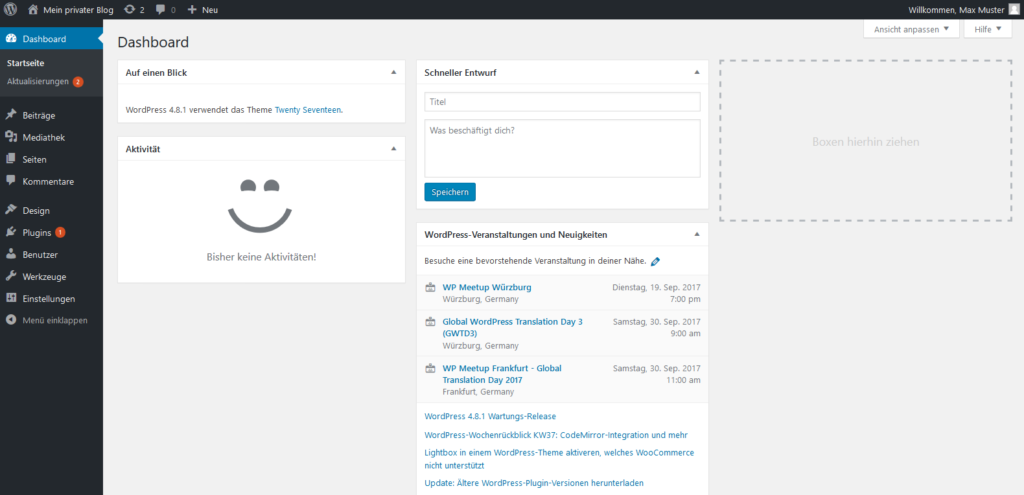Open Willkommen, Max Muster account menu
The height and width of the screenshot is (495, 1024).
pyautogui.click(x=963, y=10)
